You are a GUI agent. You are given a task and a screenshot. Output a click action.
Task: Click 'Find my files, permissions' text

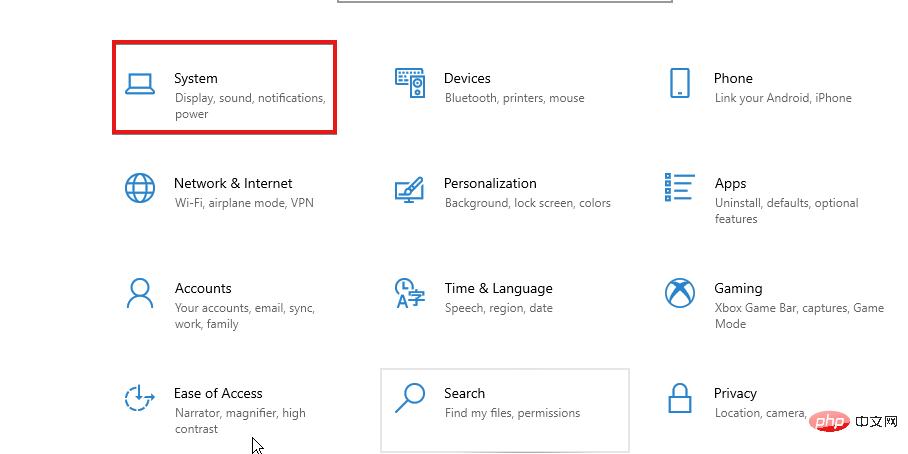point(512,413)
